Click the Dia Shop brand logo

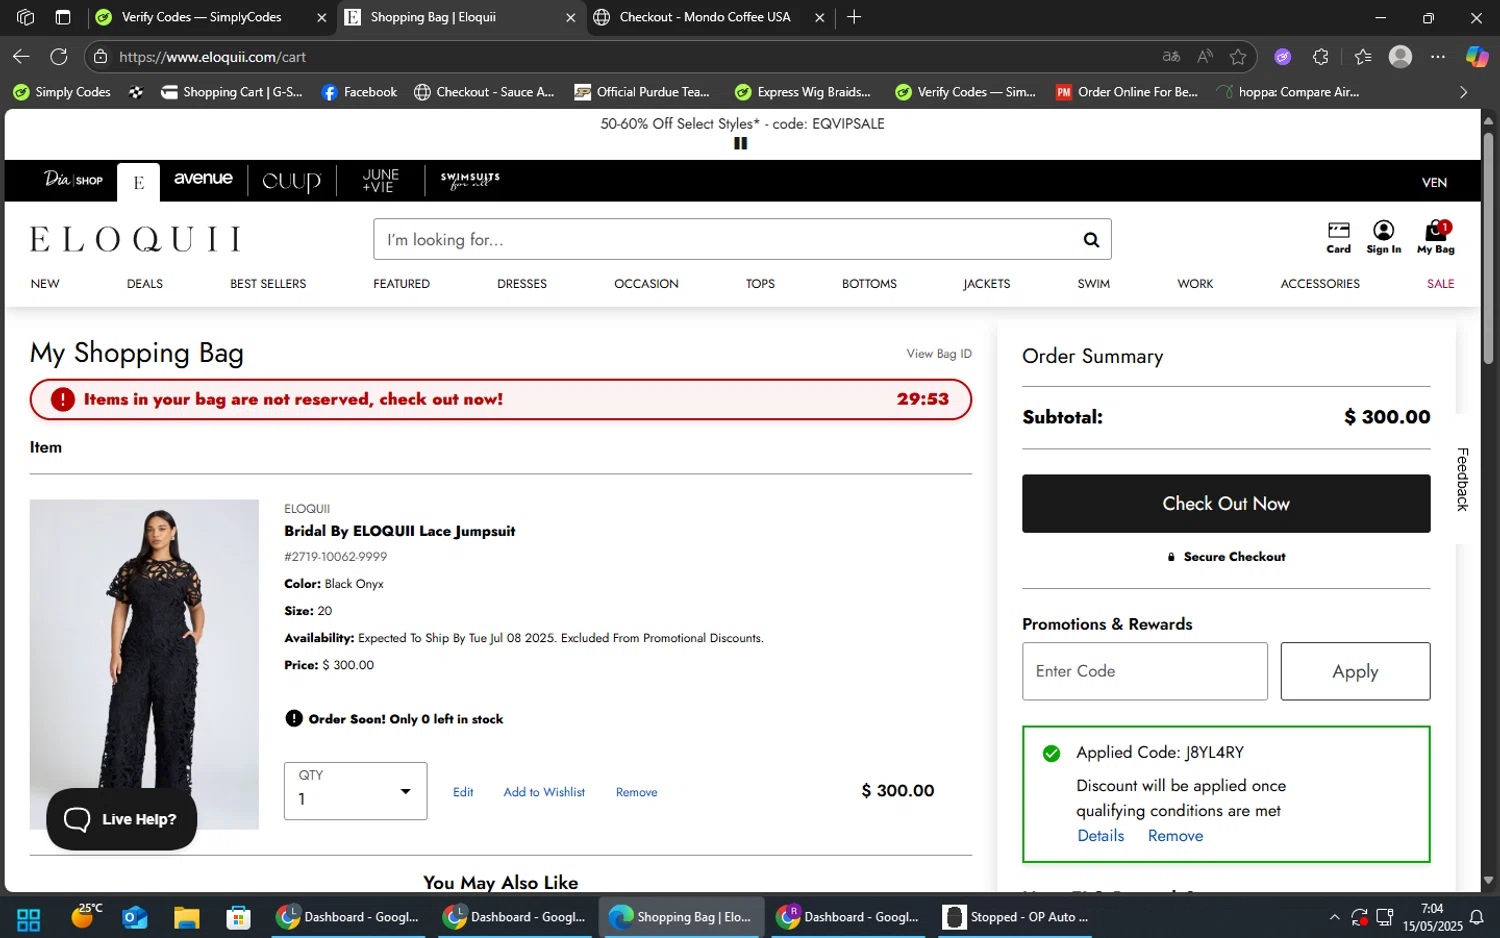tap(73, 180)
